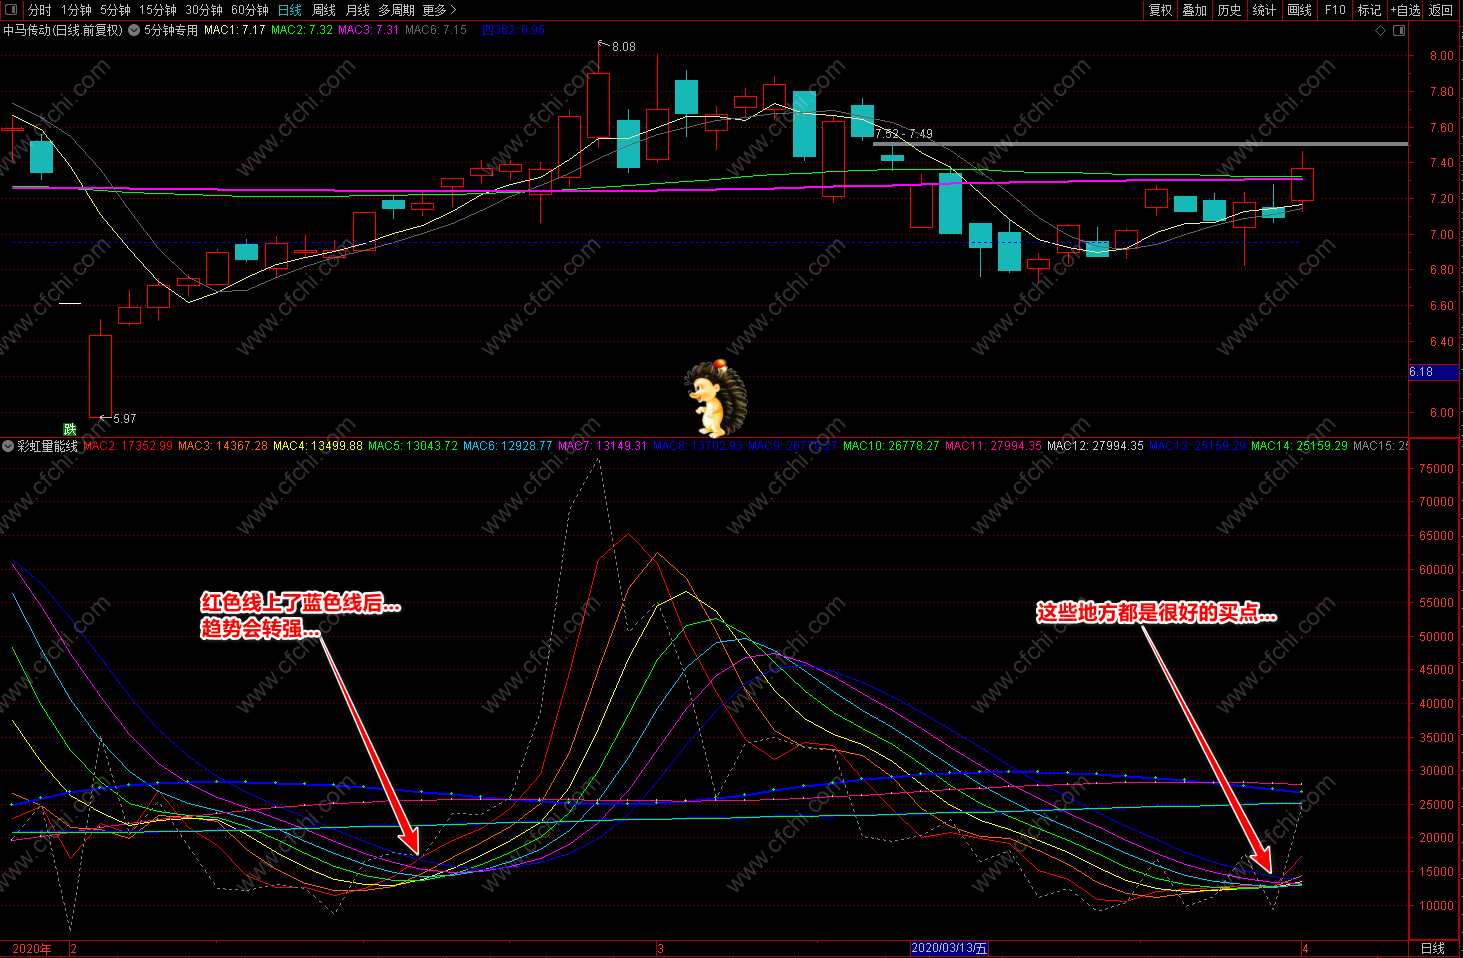The image size is (1463, 958).
Task: Open the 统计 statistics button
Action: point(1264,10)
